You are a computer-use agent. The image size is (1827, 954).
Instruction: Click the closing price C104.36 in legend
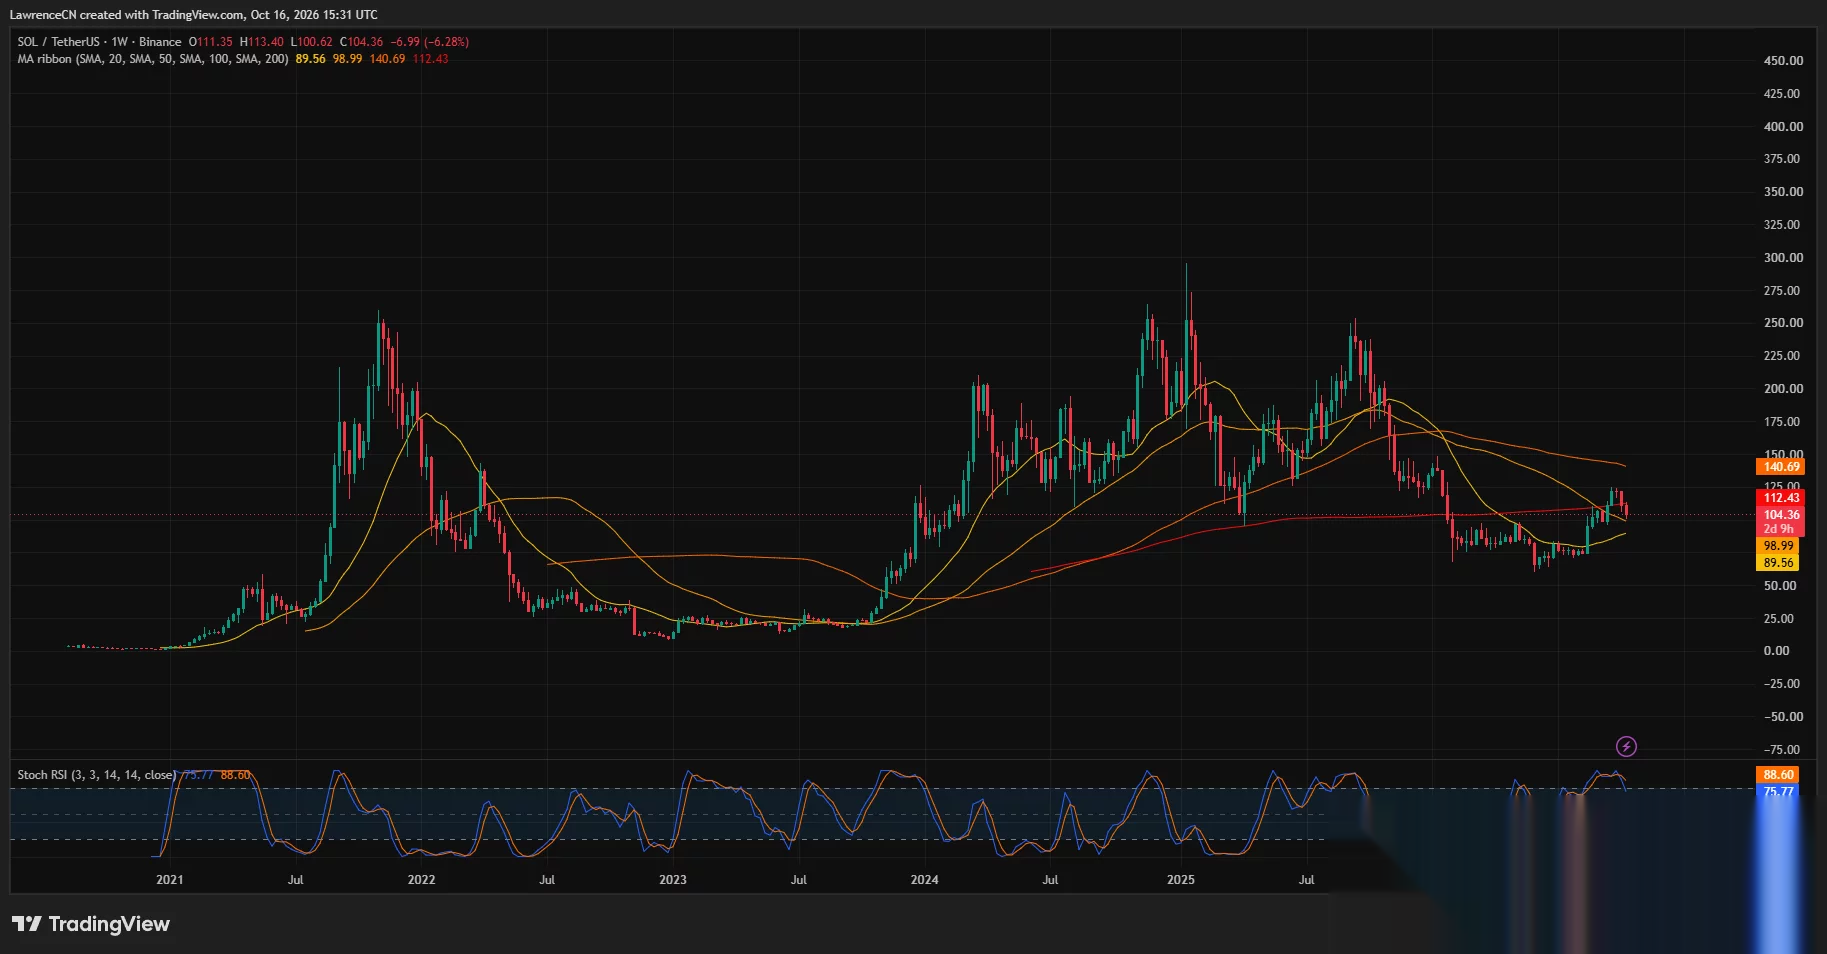(362, 42)
